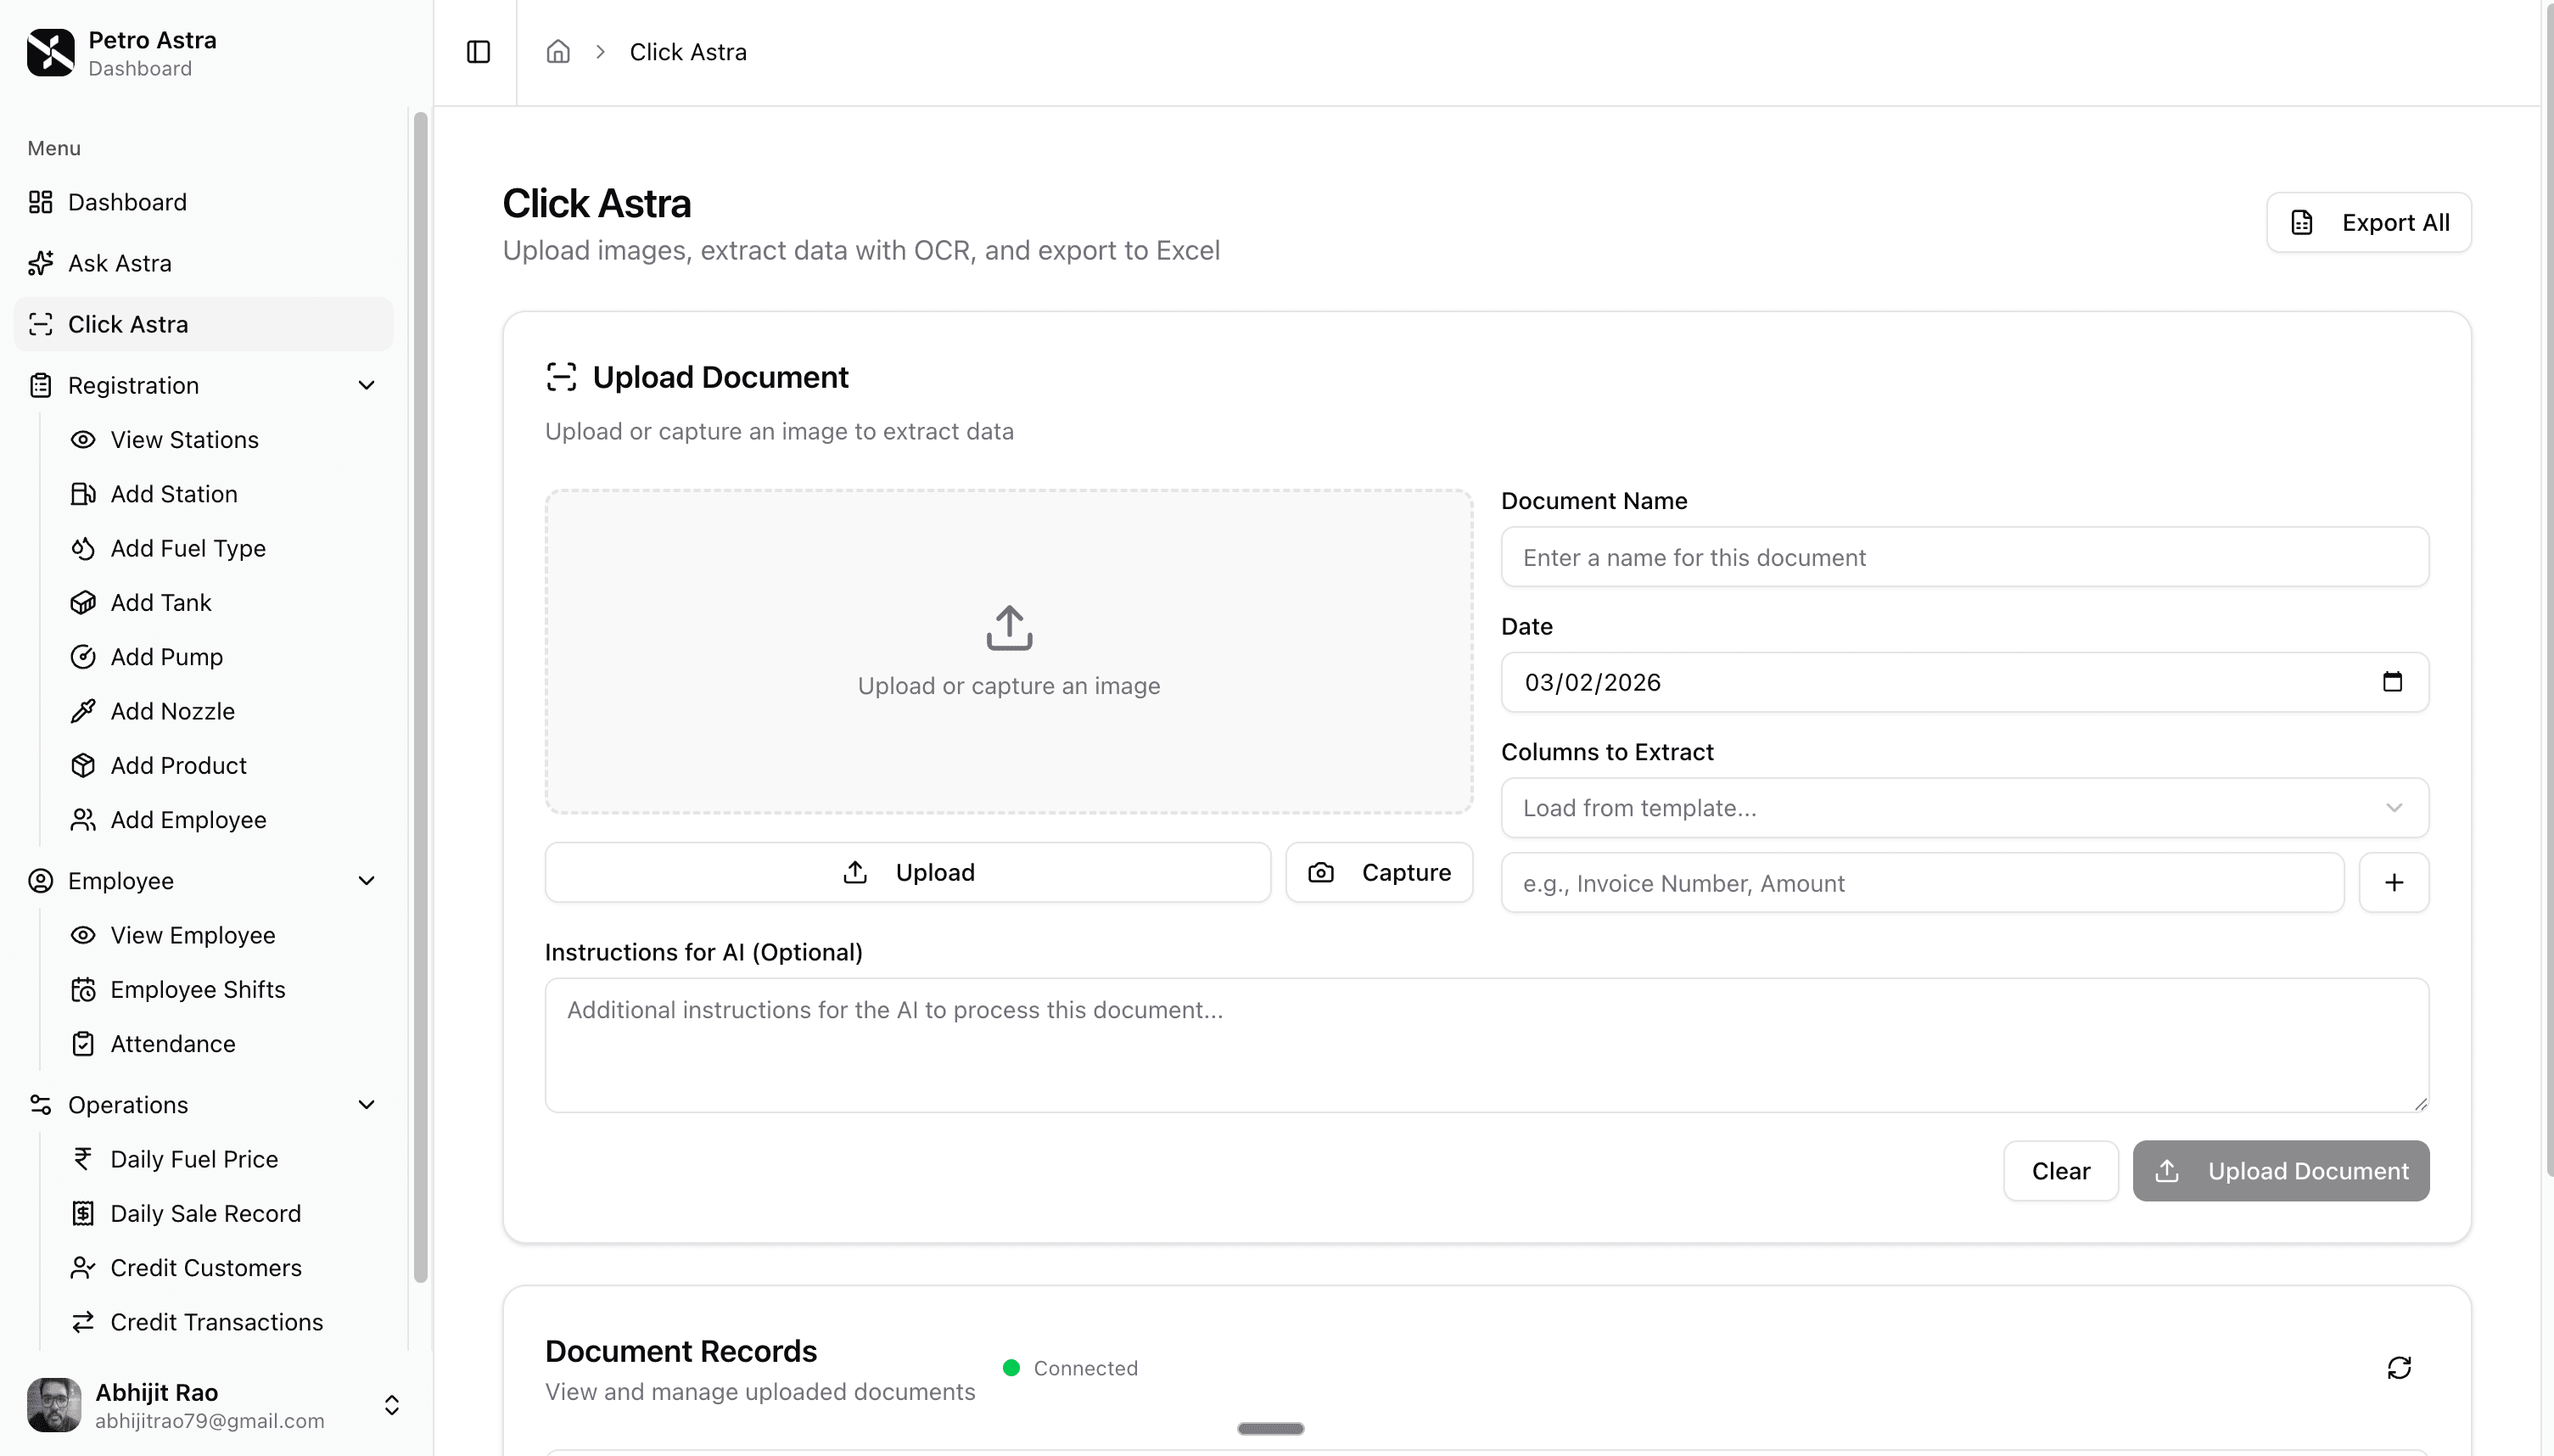Open Daily Fuel Price rupee icon
Screen dimensions: 2554x1456
click(x=84, y=1159)
